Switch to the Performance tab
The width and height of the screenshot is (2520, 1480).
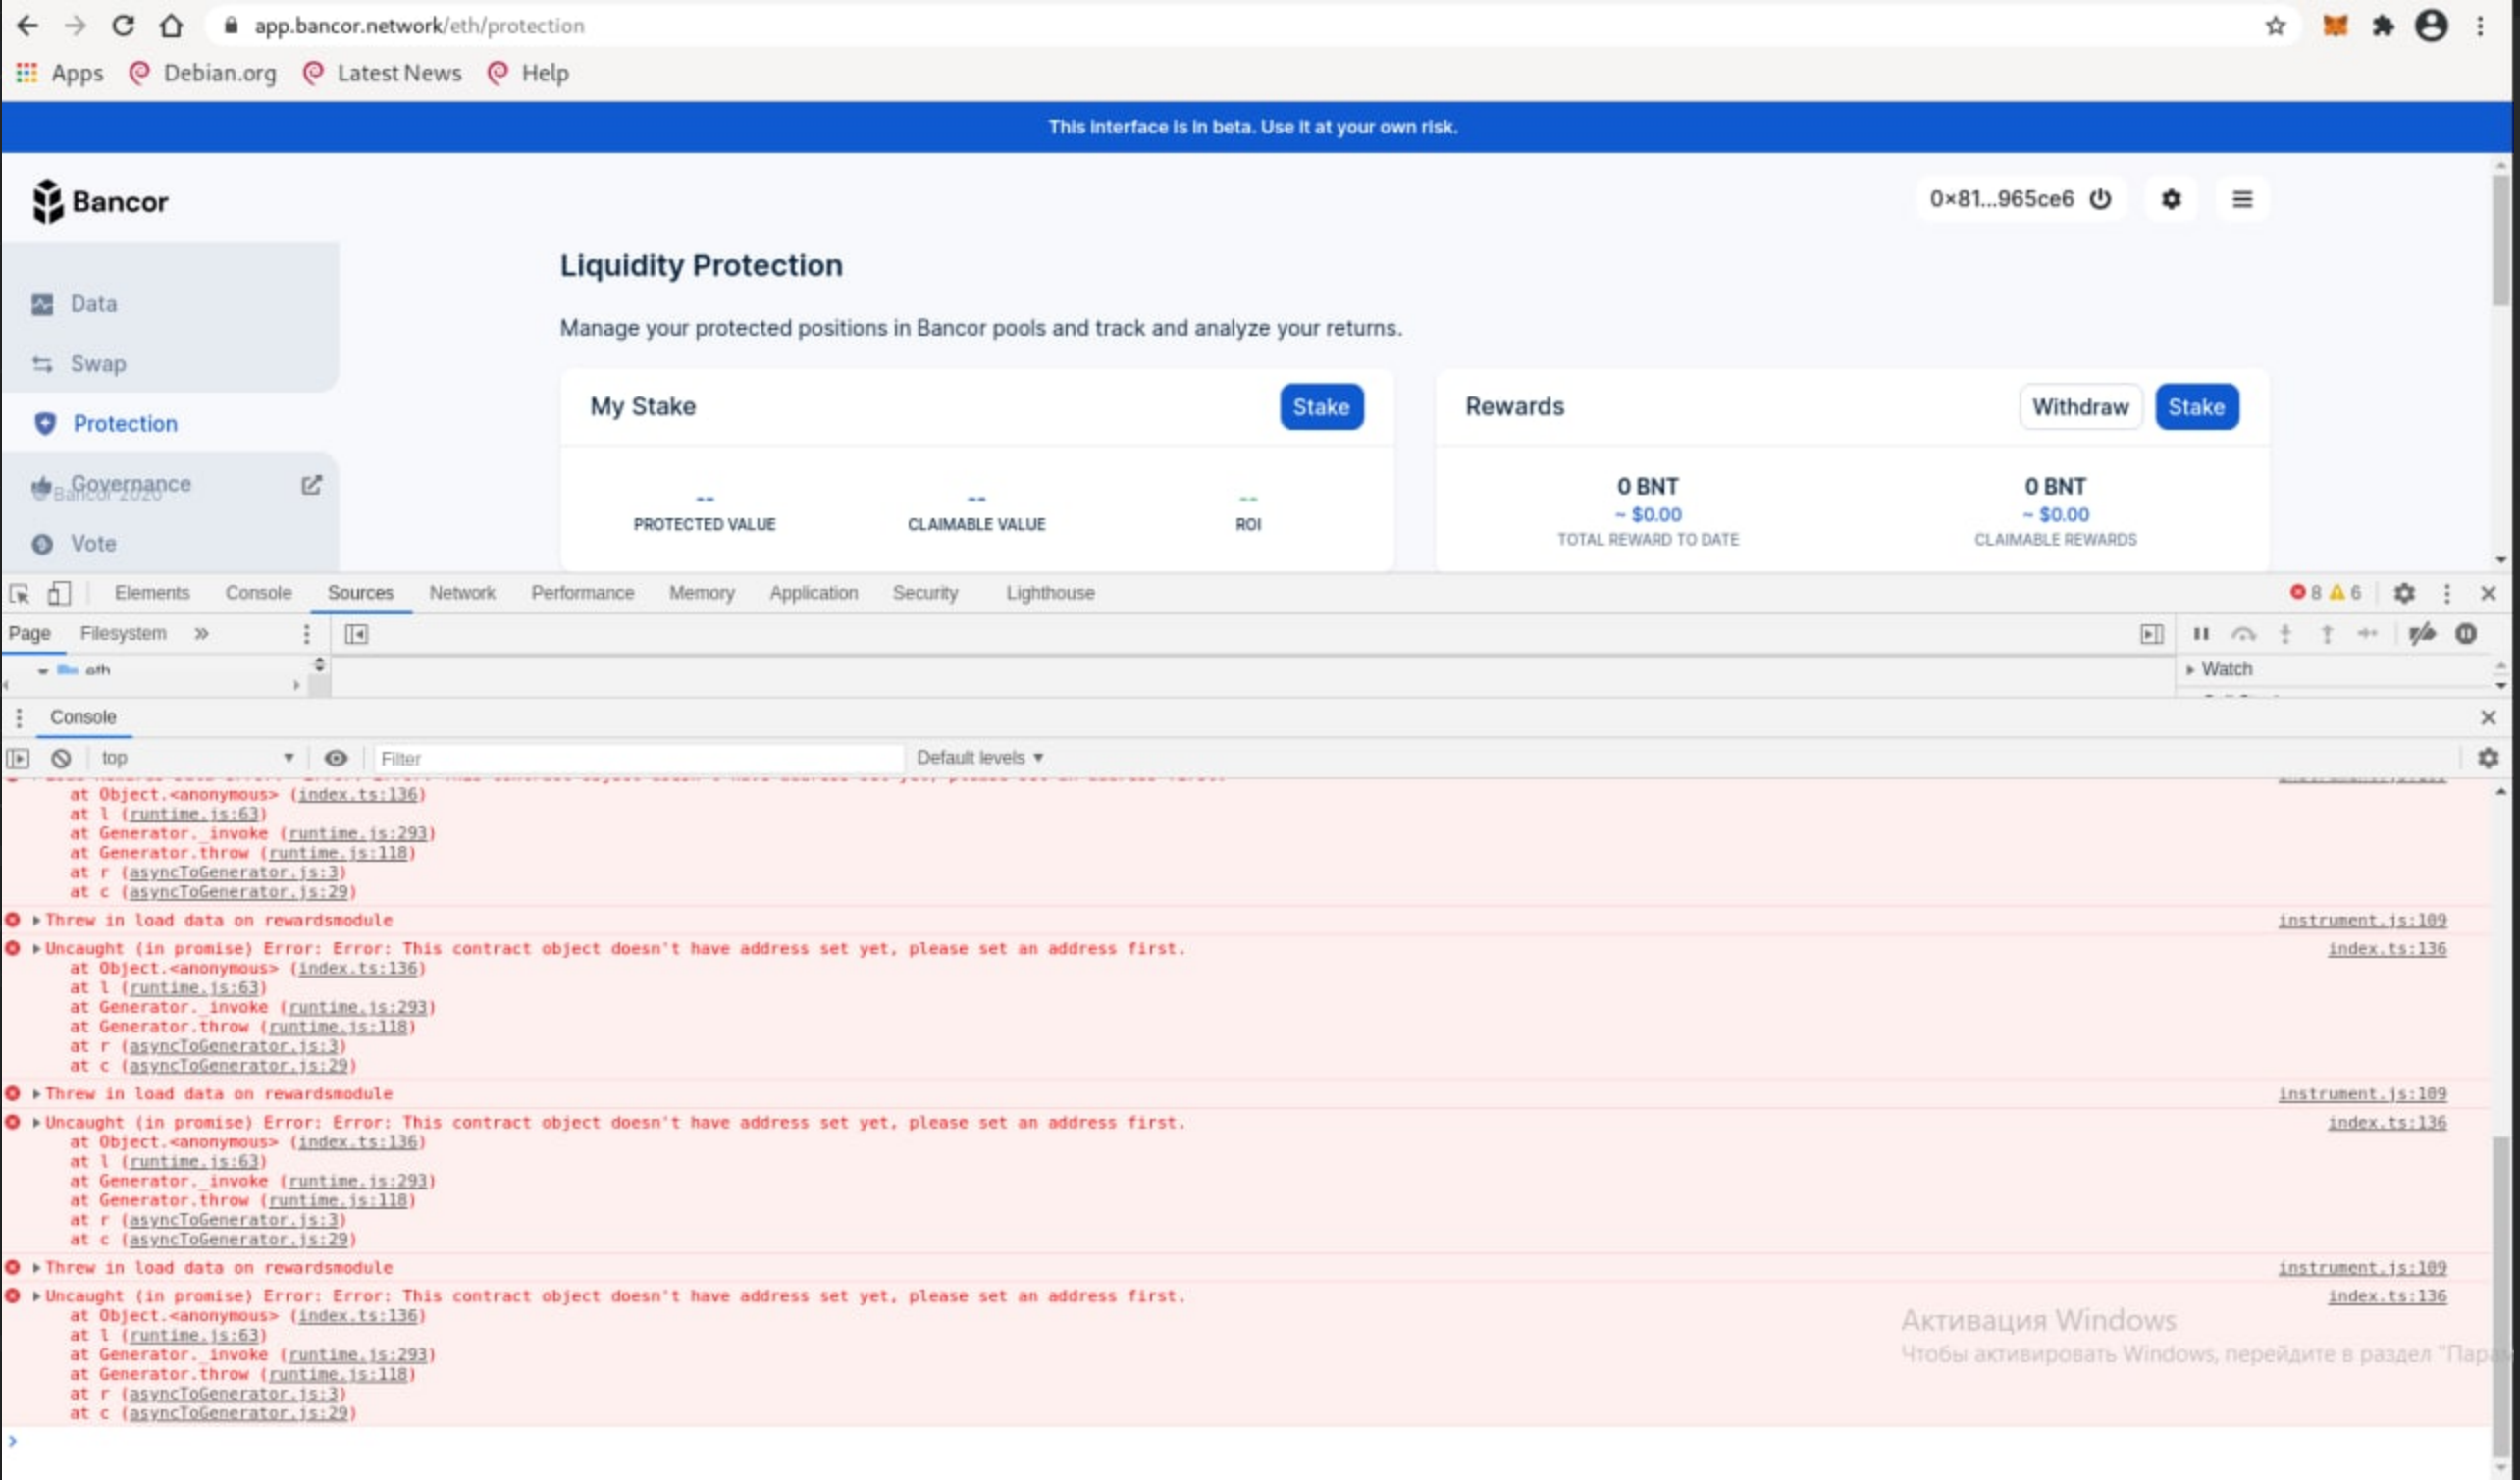point(582,593)
